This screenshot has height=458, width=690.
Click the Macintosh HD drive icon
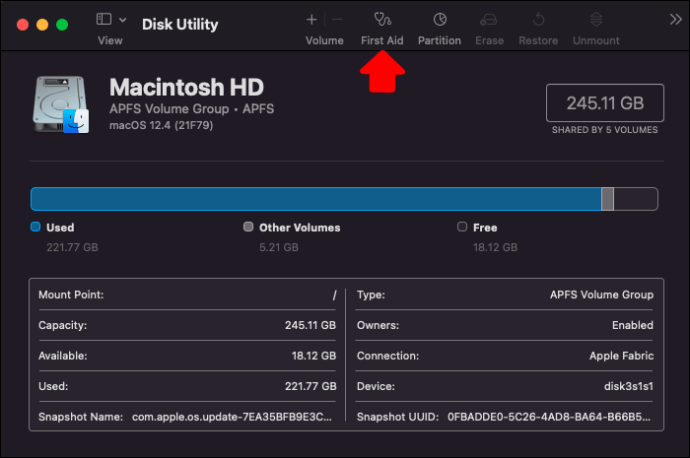[x=62, y=103]
